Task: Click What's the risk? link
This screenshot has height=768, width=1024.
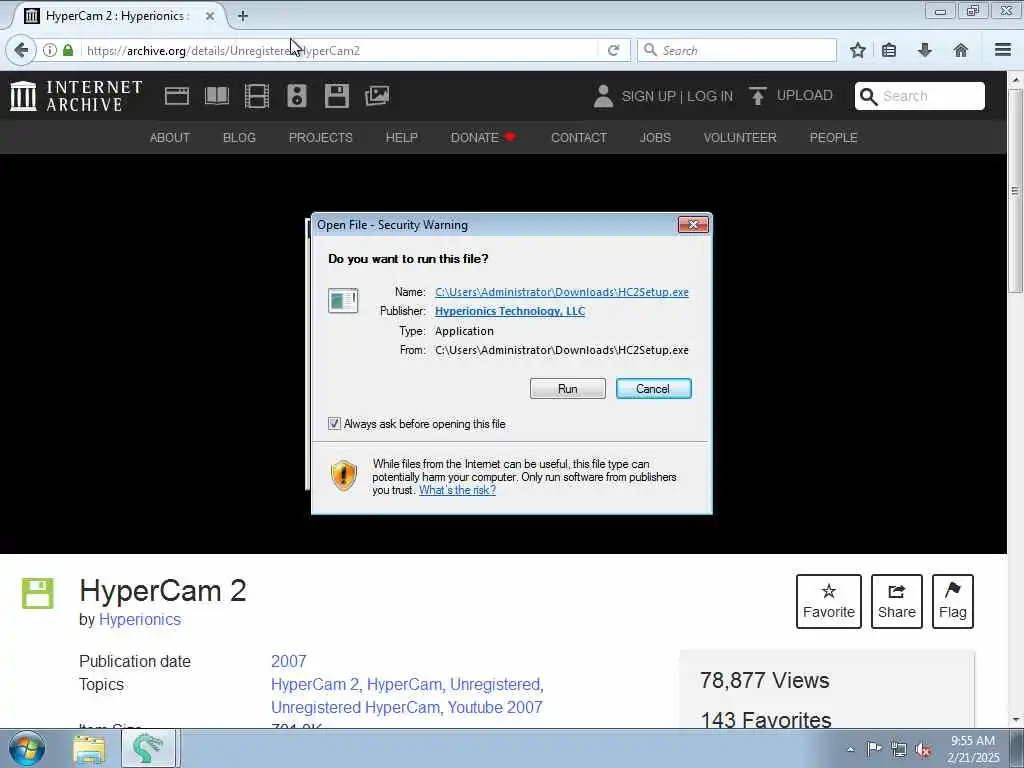Action: [x=457, y=490]
